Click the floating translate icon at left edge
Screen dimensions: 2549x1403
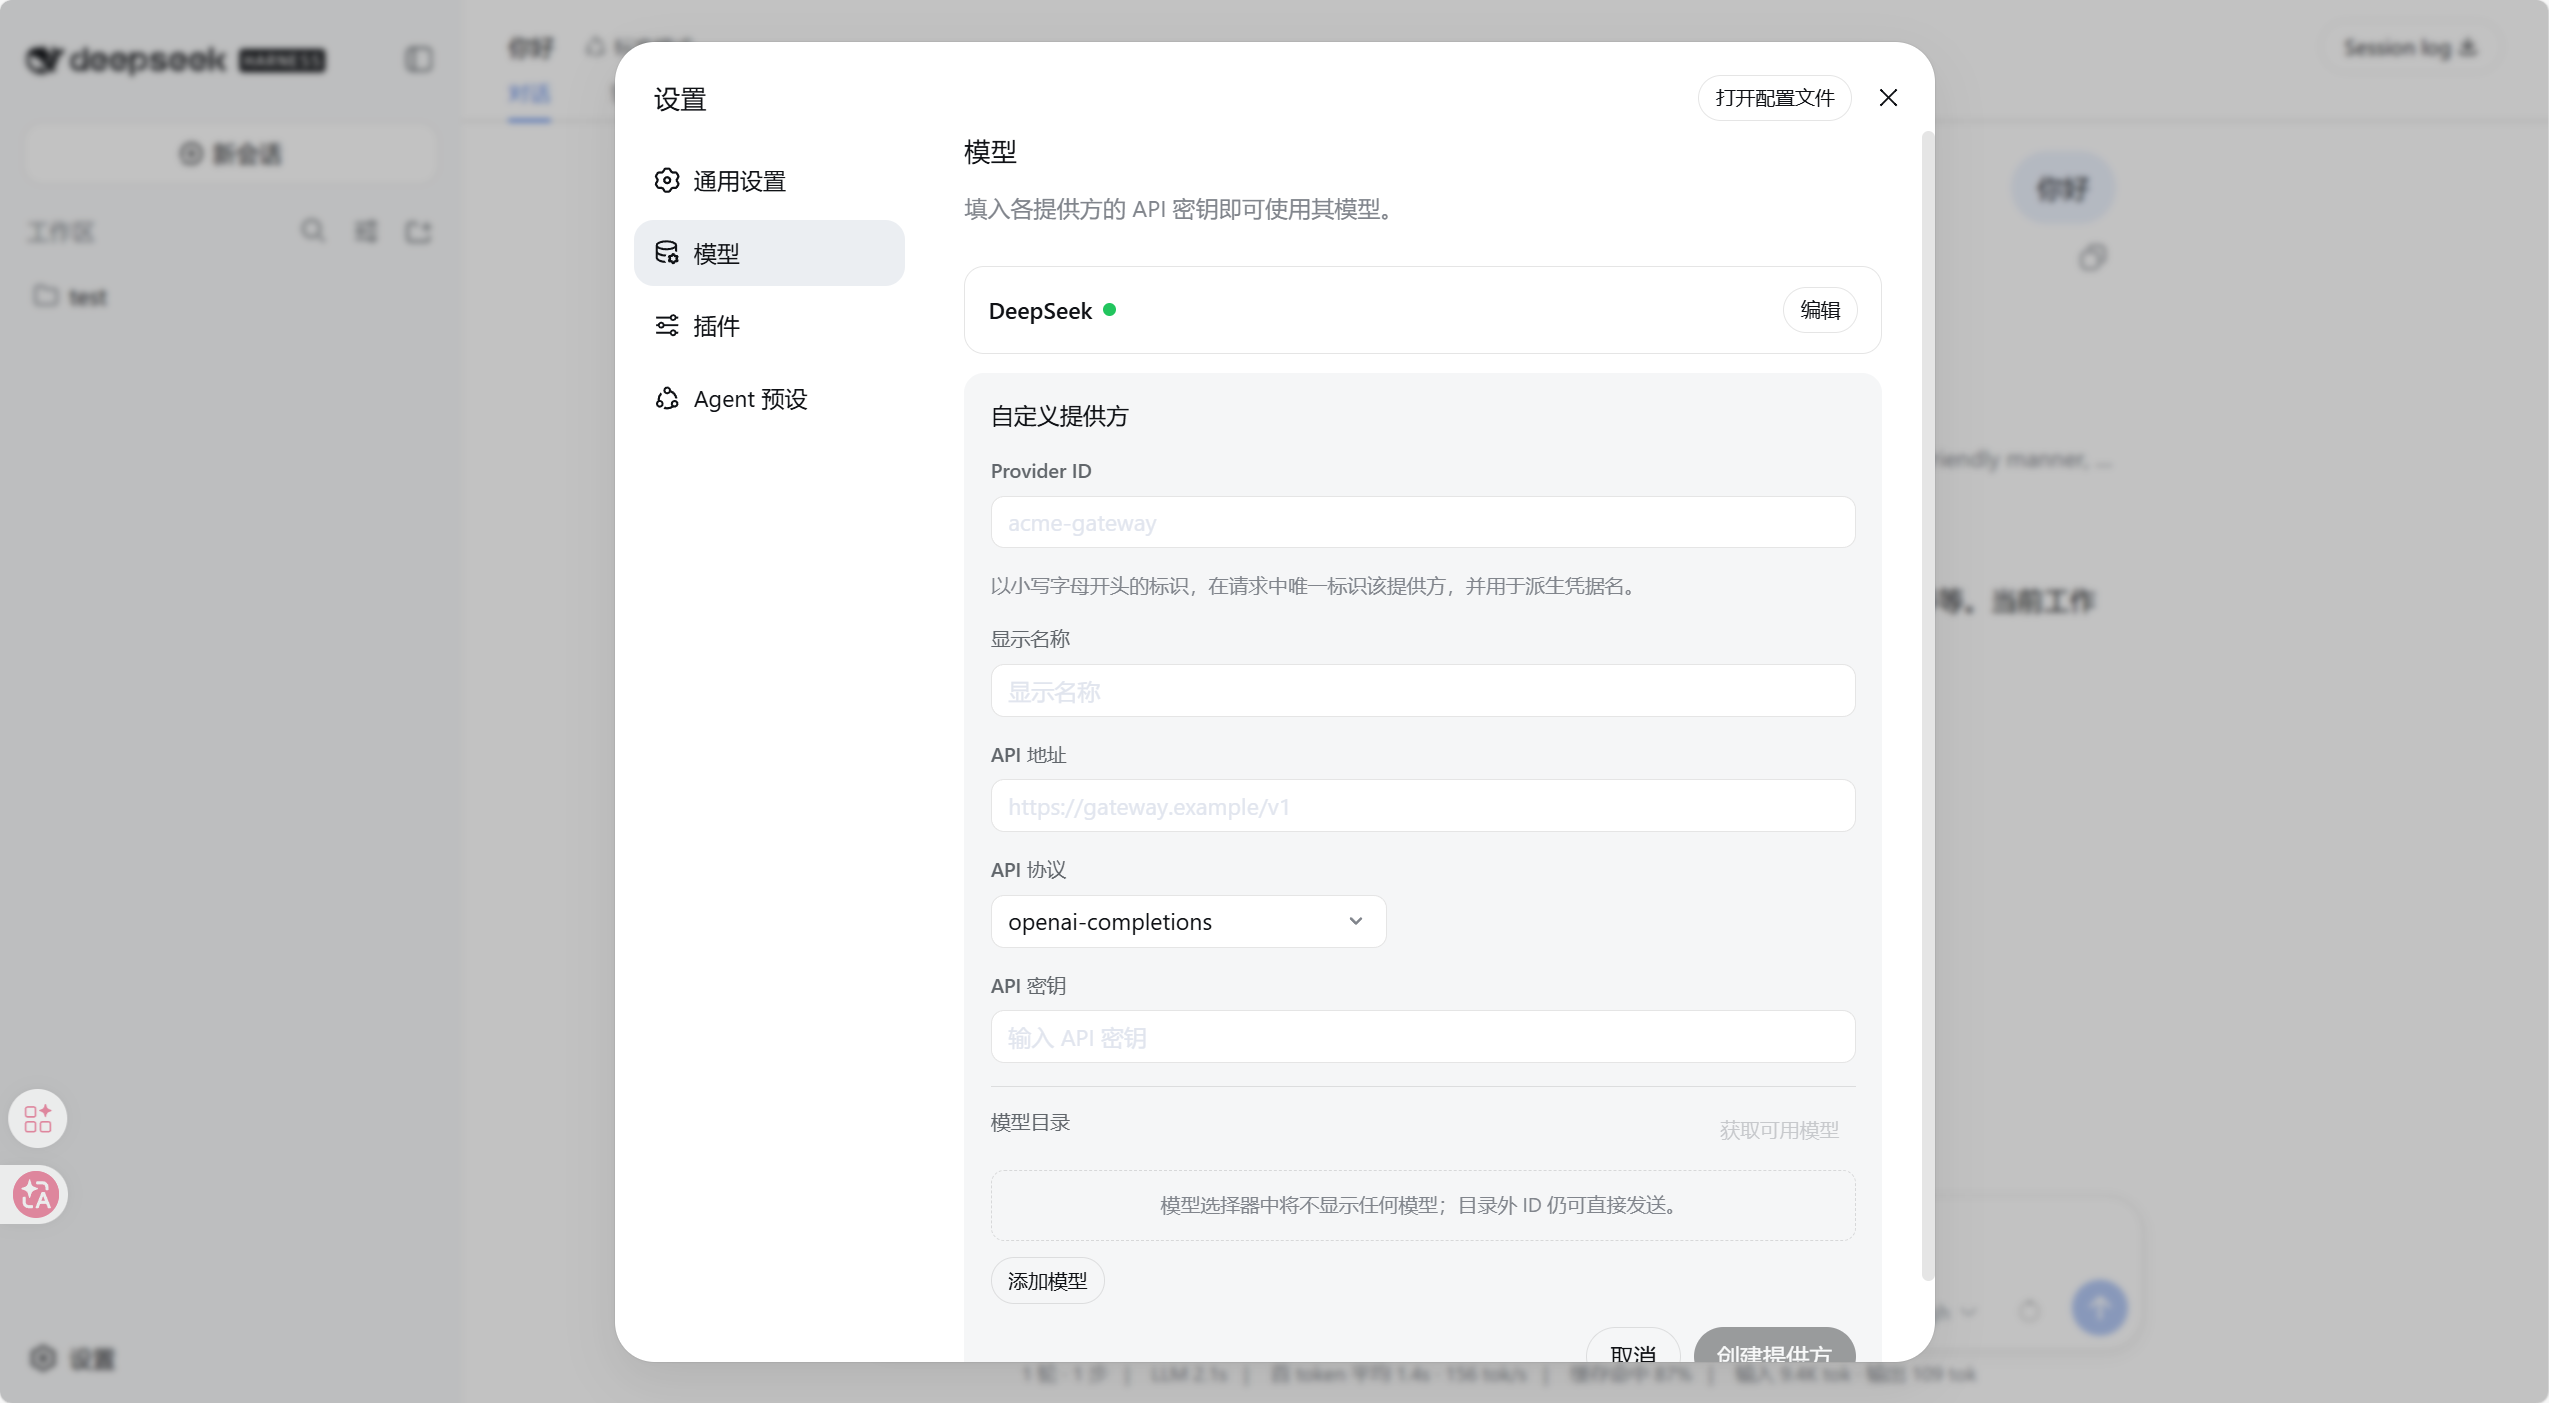coord(37,1194)
